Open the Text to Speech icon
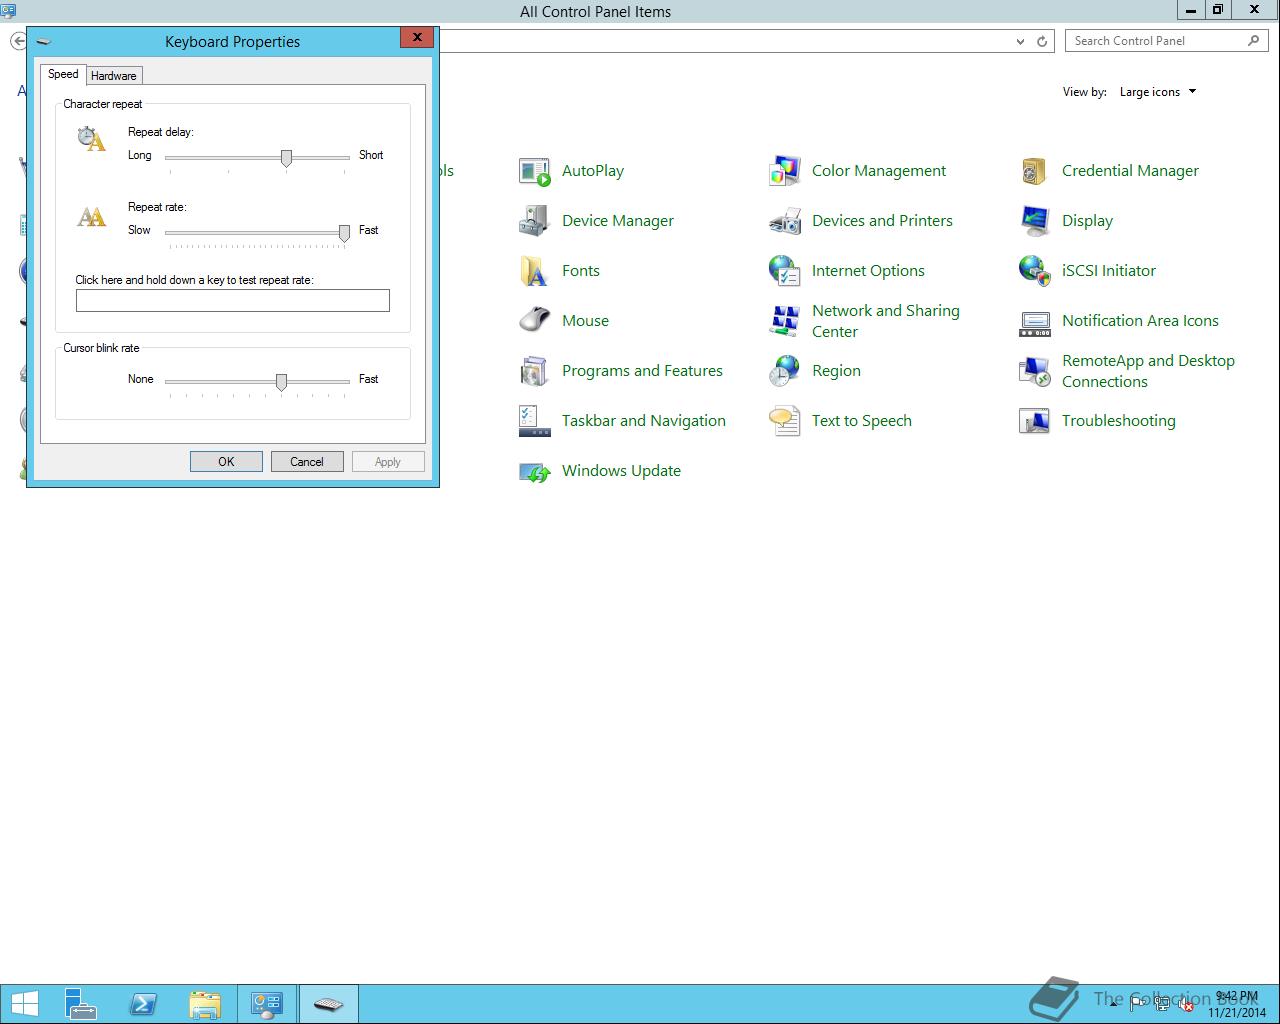Viewport: 1280px width, 1024px height. pos(785,421)
